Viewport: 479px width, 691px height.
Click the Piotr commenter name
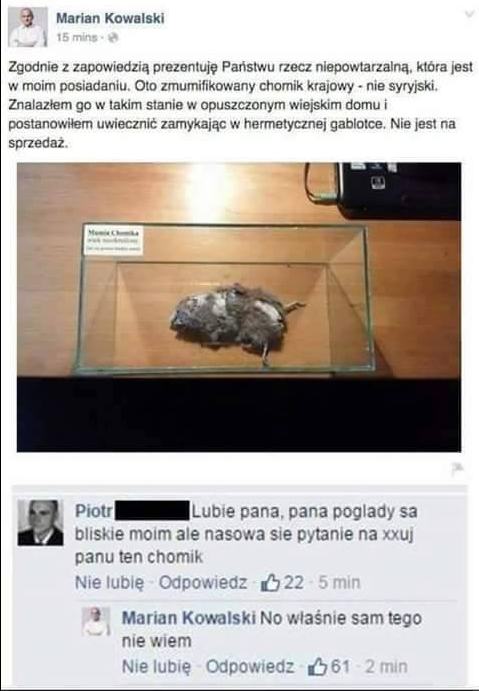point(94,511)
